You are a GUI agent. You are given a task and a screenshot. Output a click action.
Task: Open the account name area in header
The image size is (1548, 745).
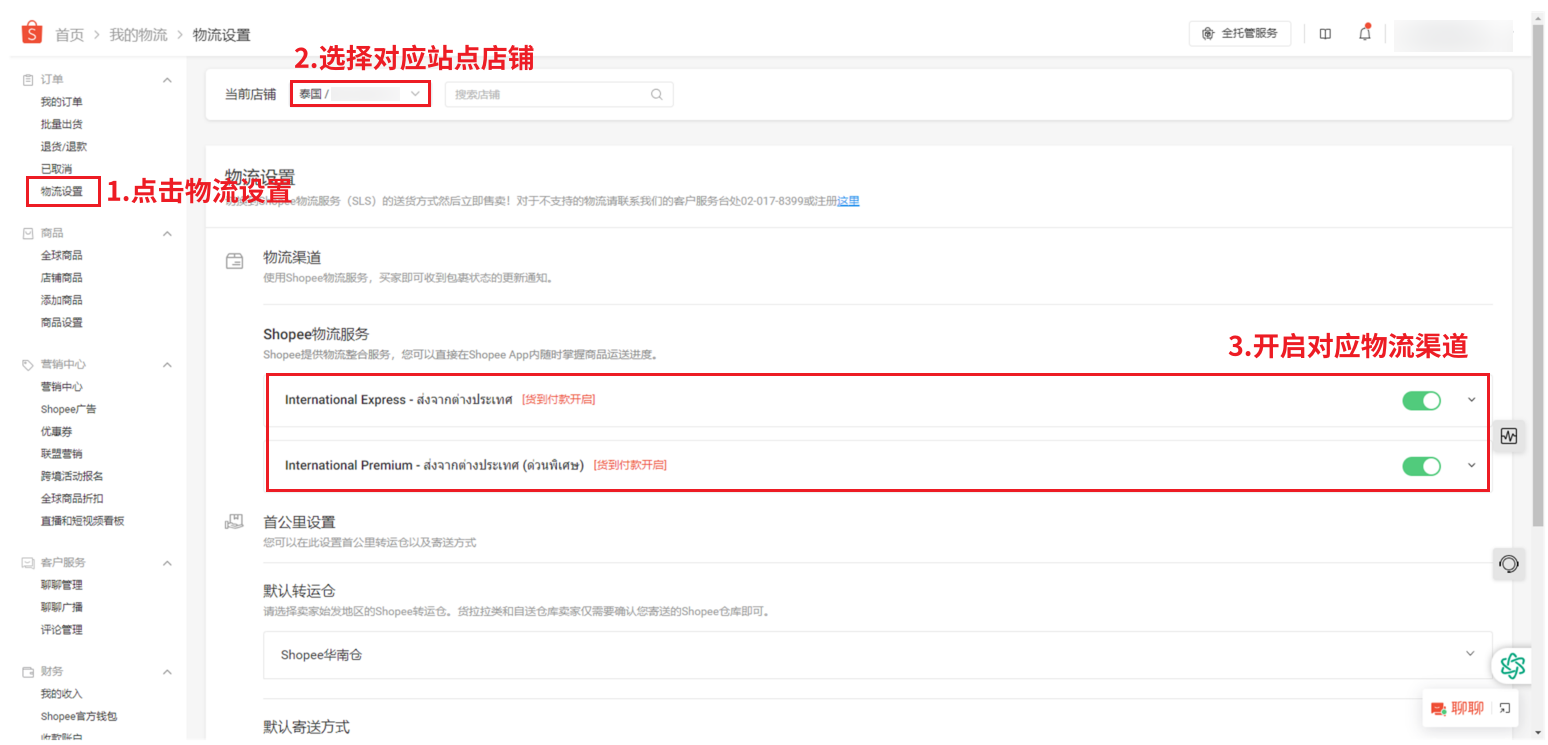pyautogui.click(x=1453, y=35)
